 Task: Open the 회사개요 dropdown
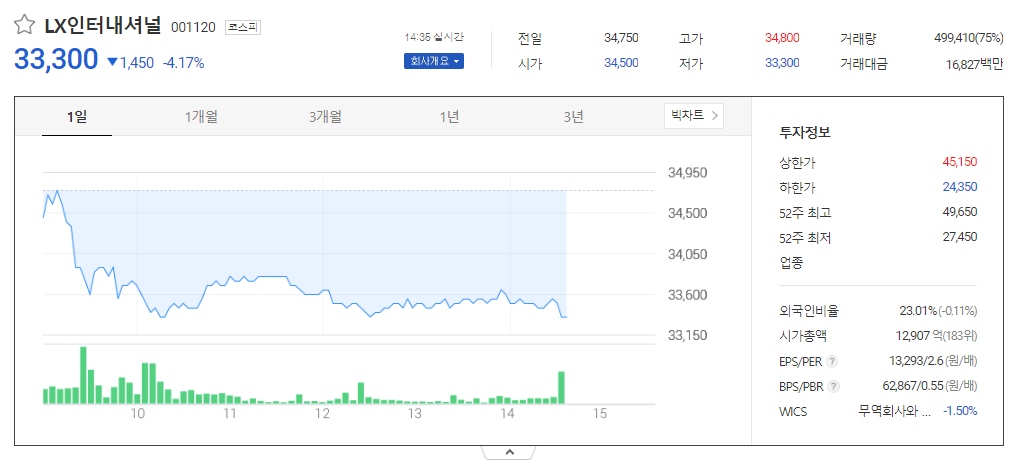point(434,61)
